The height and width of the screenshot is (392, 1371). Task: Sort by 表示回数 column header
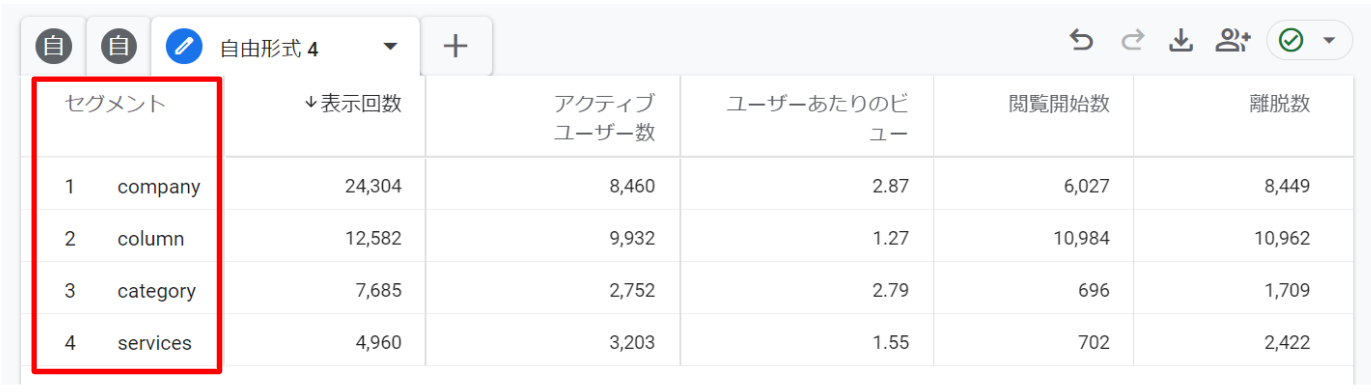pos(353,104)
